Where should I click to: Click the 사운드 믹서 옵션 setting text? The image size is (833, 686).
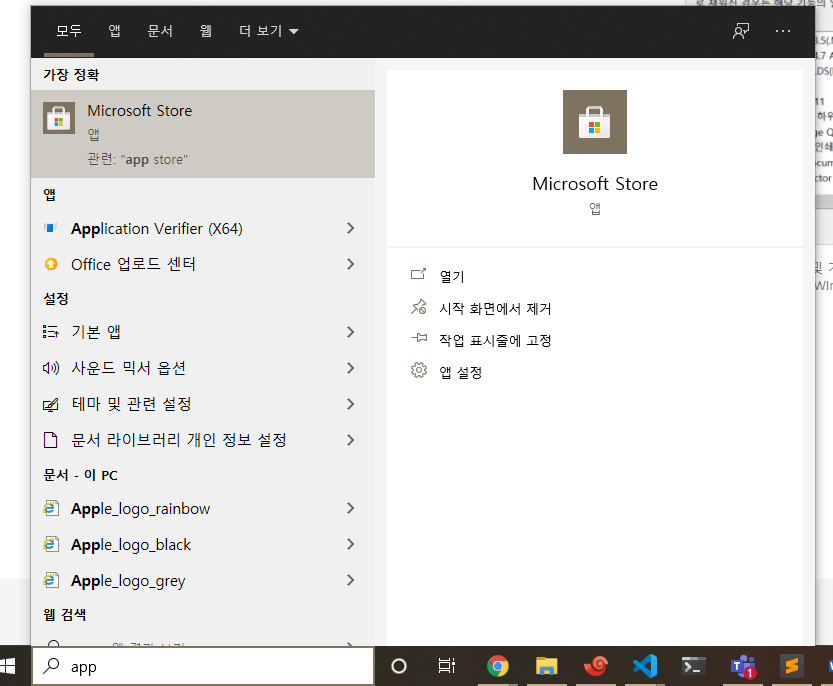tap(129, 368)
